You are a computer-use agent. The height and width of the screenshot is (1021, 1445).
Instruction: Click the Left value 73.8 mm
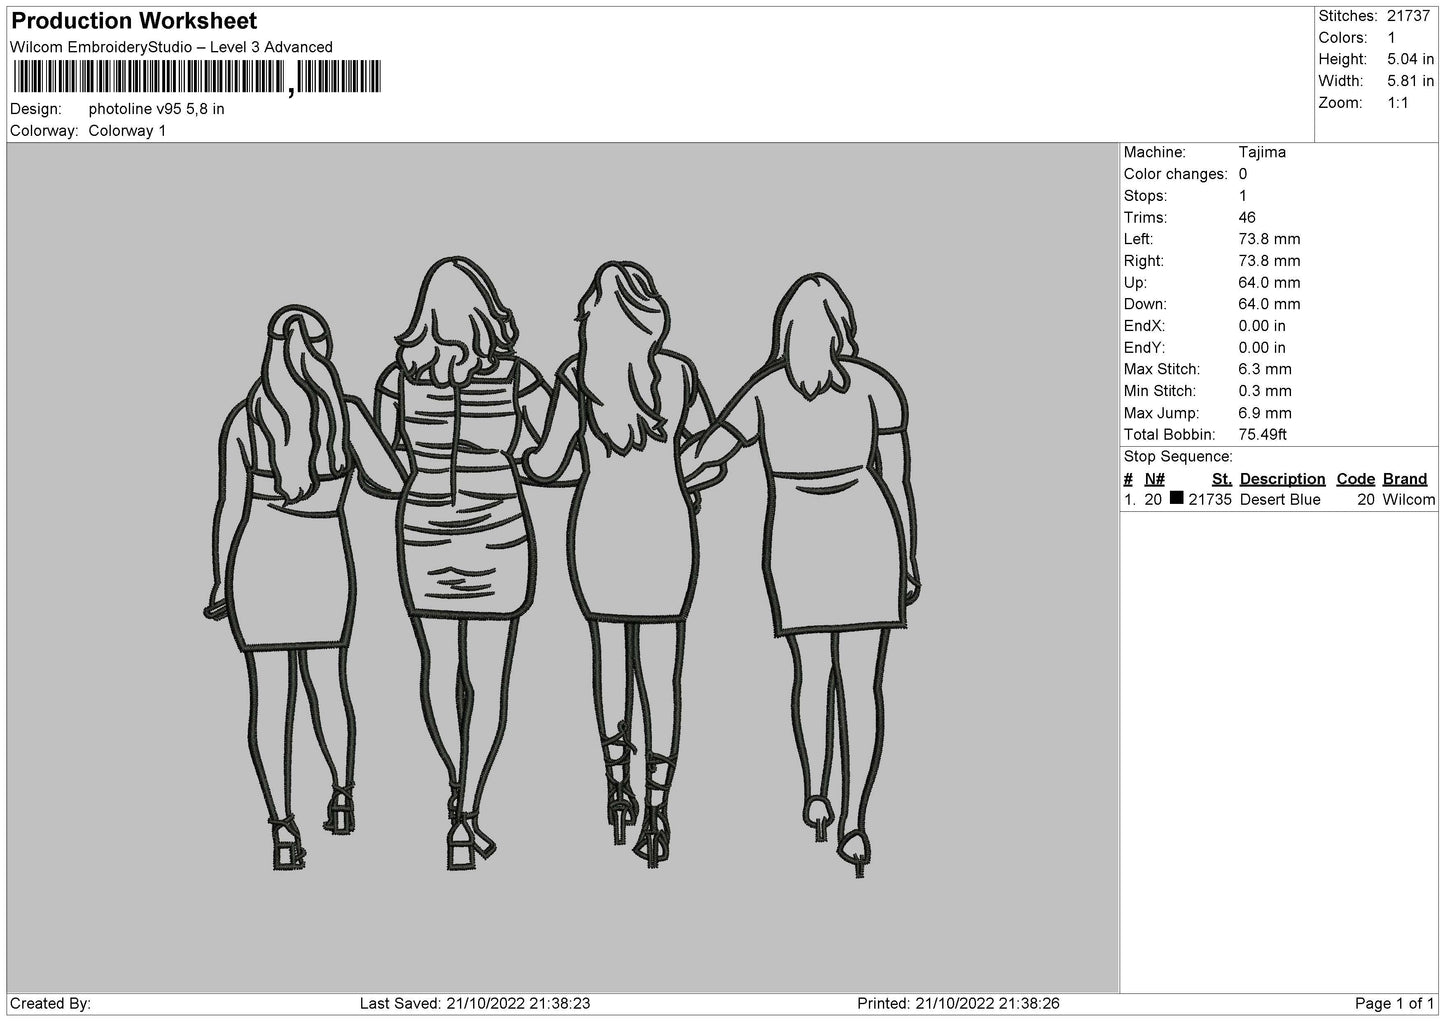[1269, 239]
